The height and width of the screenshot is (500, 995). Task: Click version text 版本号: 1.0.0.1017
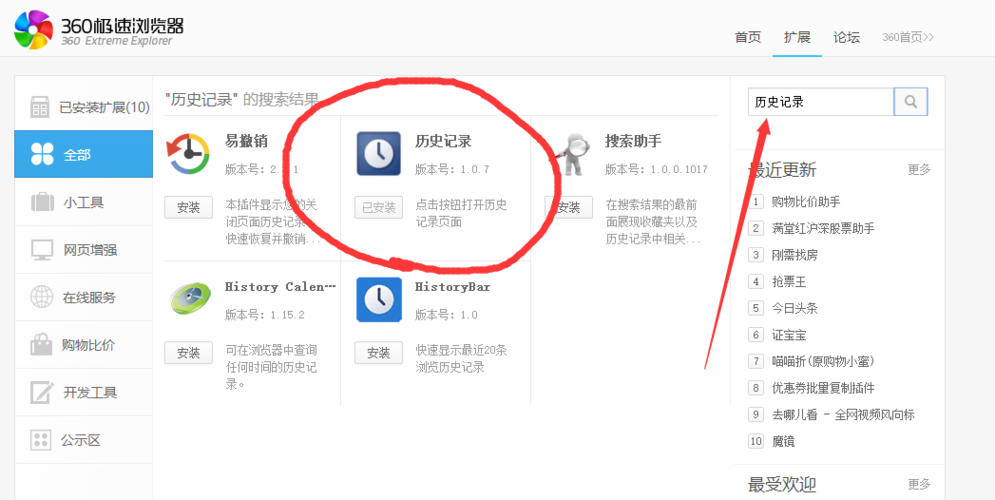656,169
